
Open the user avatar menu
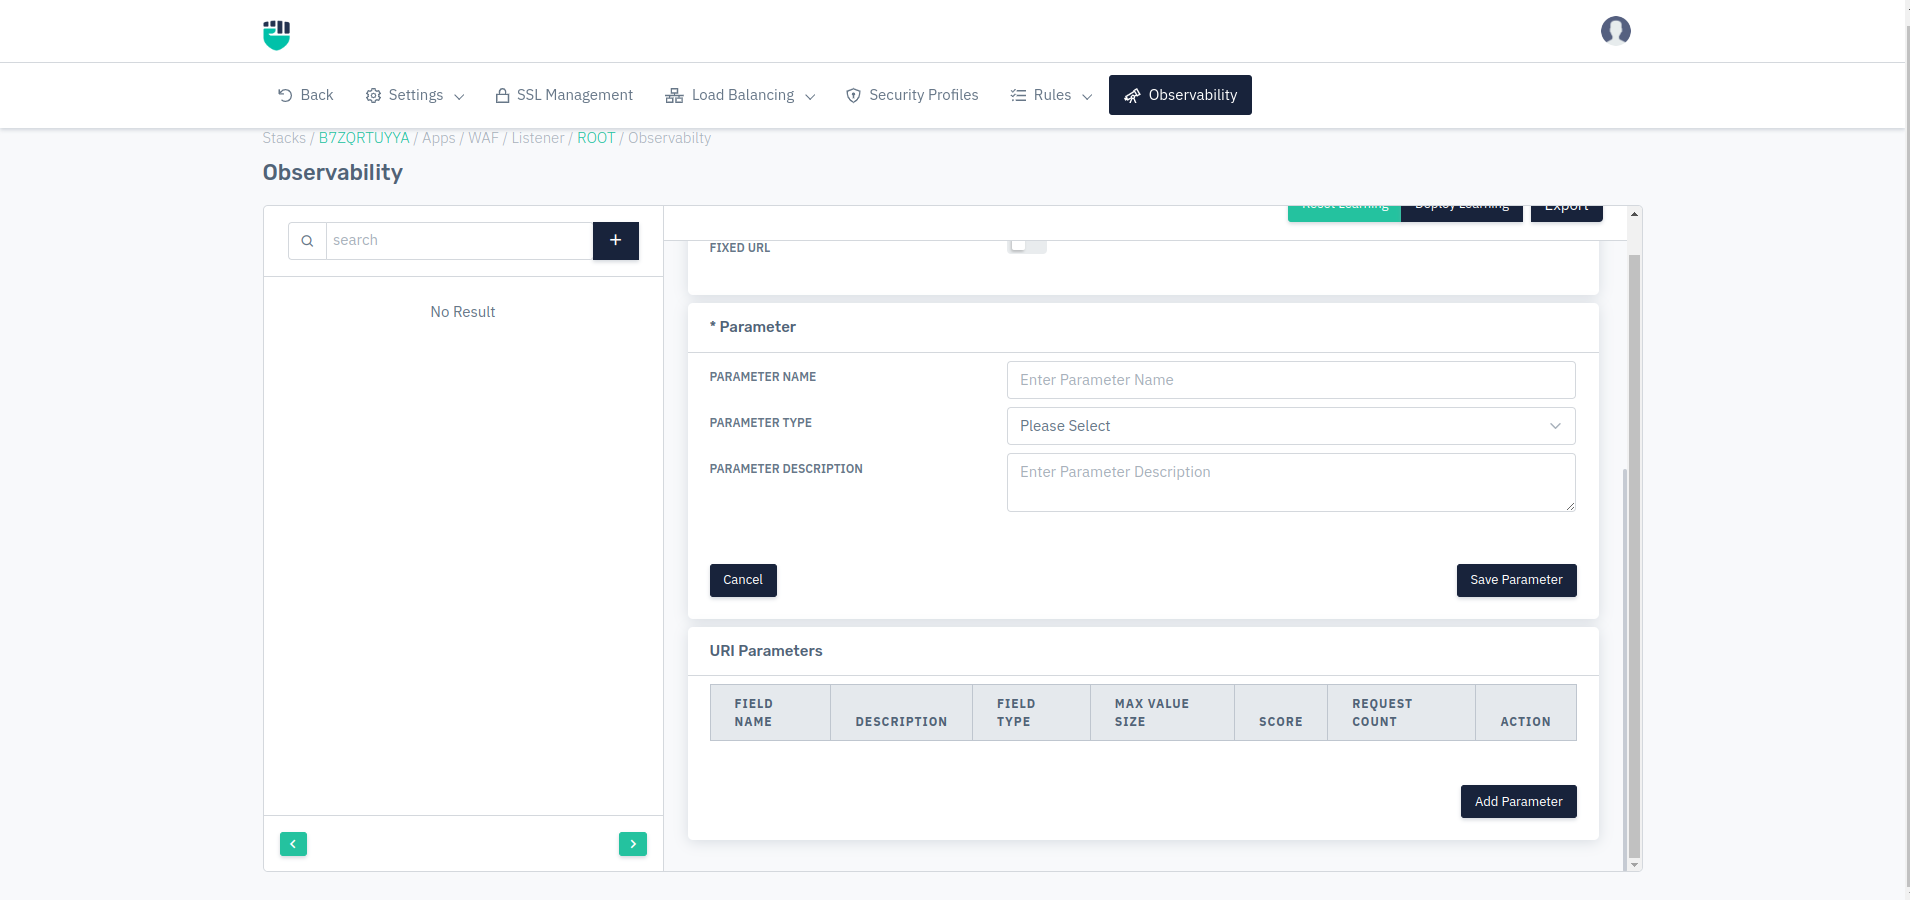pos(1615,31)
